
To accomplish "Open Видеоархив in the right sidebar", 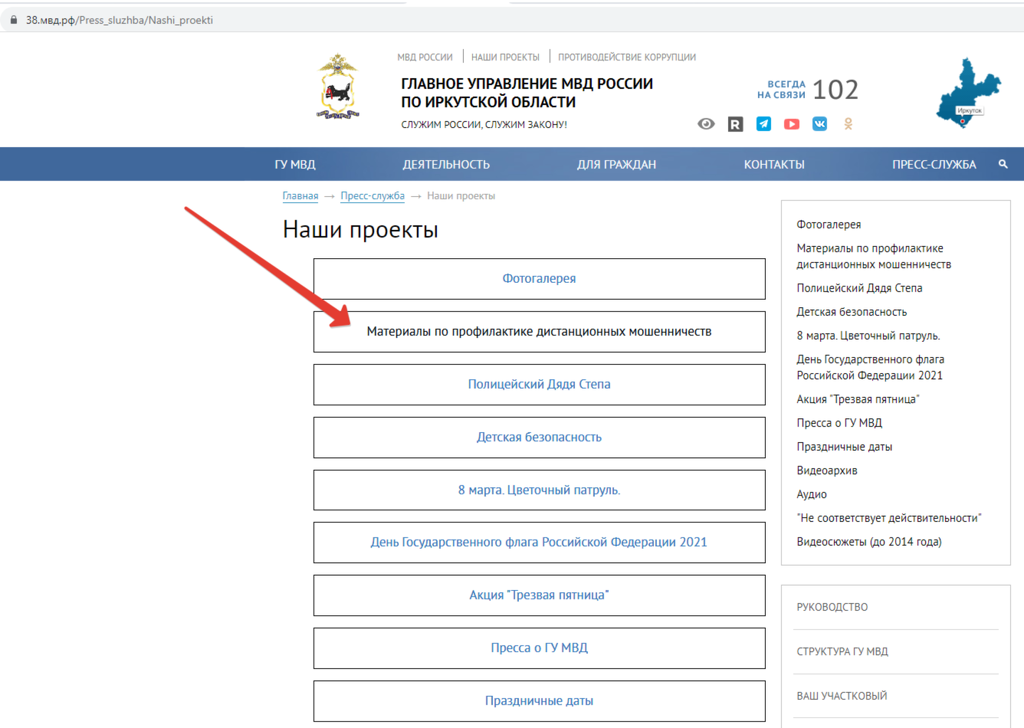I will (x=827, y=470).
